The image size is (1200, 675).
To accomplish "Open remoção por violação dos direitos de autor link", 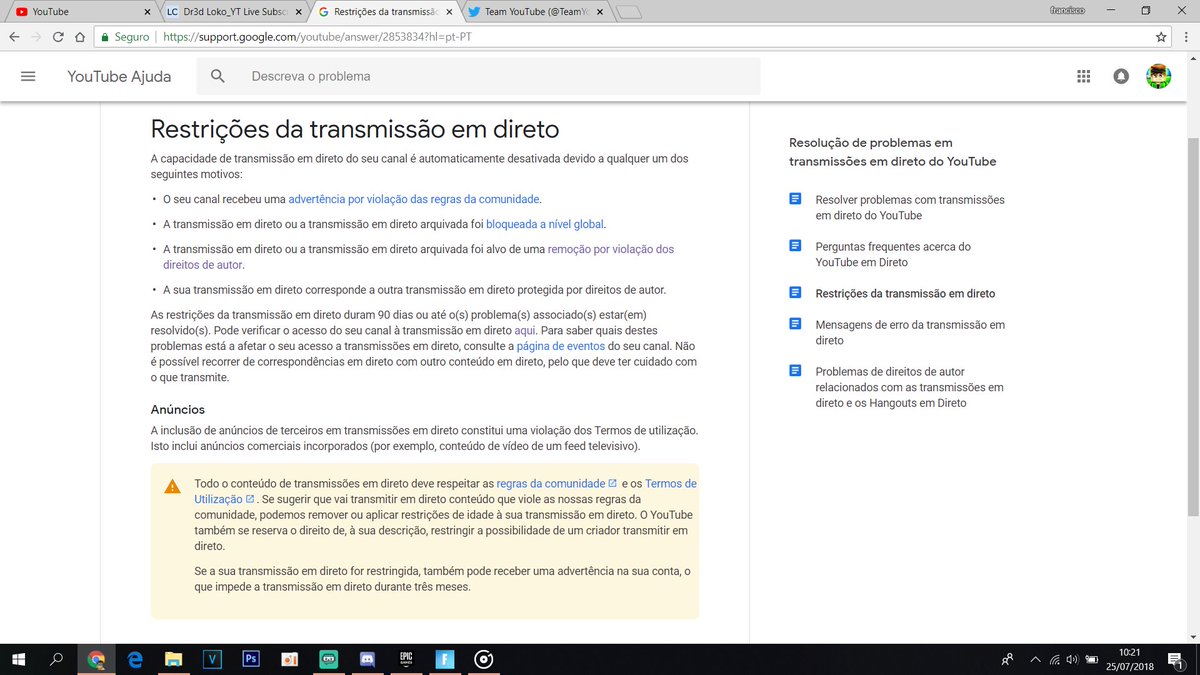I will [x=419, y=257].
